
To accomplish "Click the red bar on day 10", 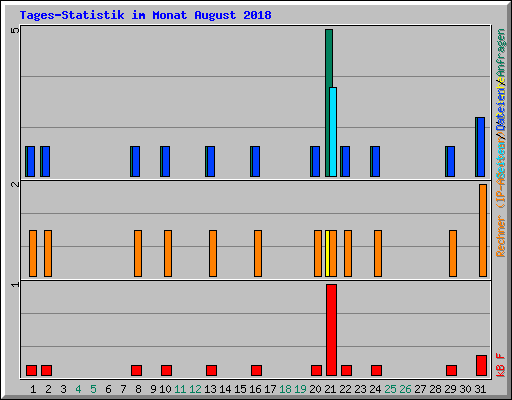I will [166, 370].
